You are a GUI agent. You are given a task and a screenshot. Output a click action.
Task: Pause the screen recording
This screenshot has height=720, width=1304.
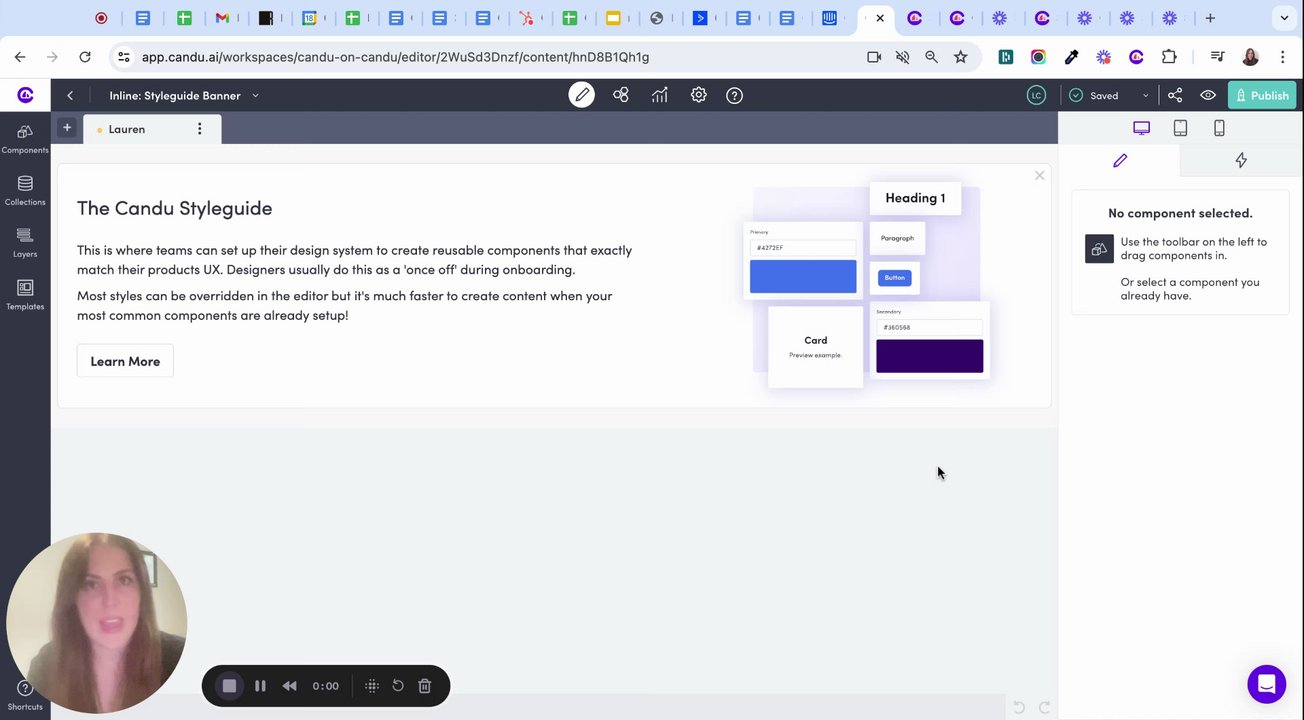[260, 686]
